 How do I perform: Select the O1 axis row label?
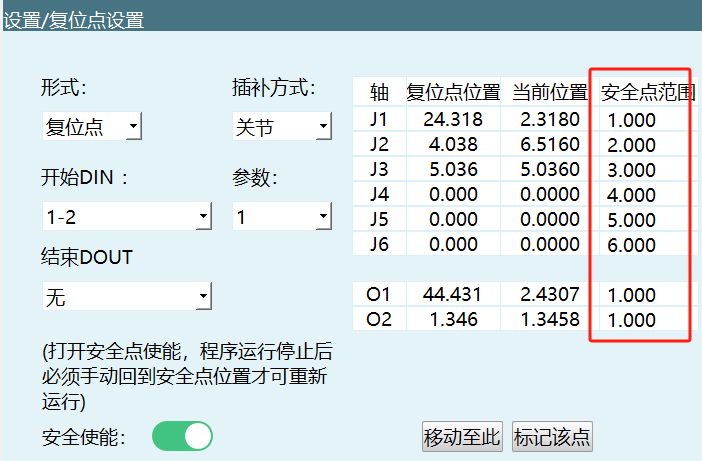[379, 295]
